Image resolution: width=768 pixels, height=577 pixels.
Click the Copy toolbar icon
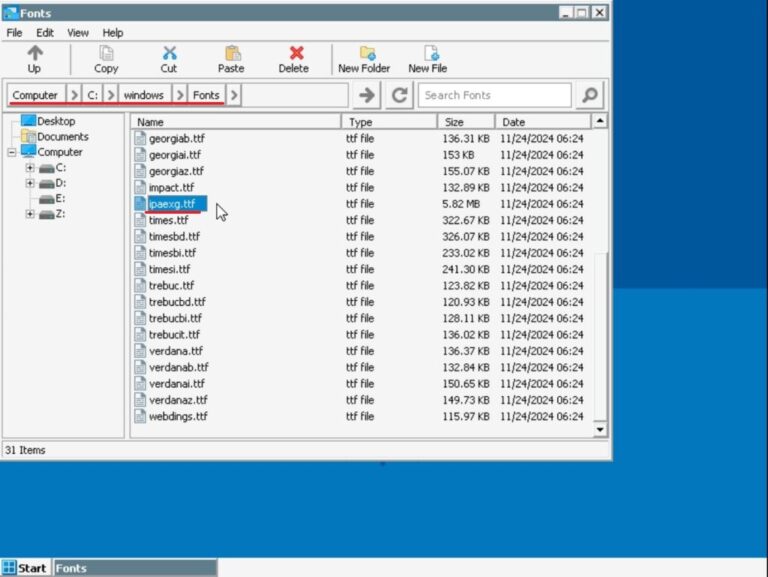pos(106,54)
